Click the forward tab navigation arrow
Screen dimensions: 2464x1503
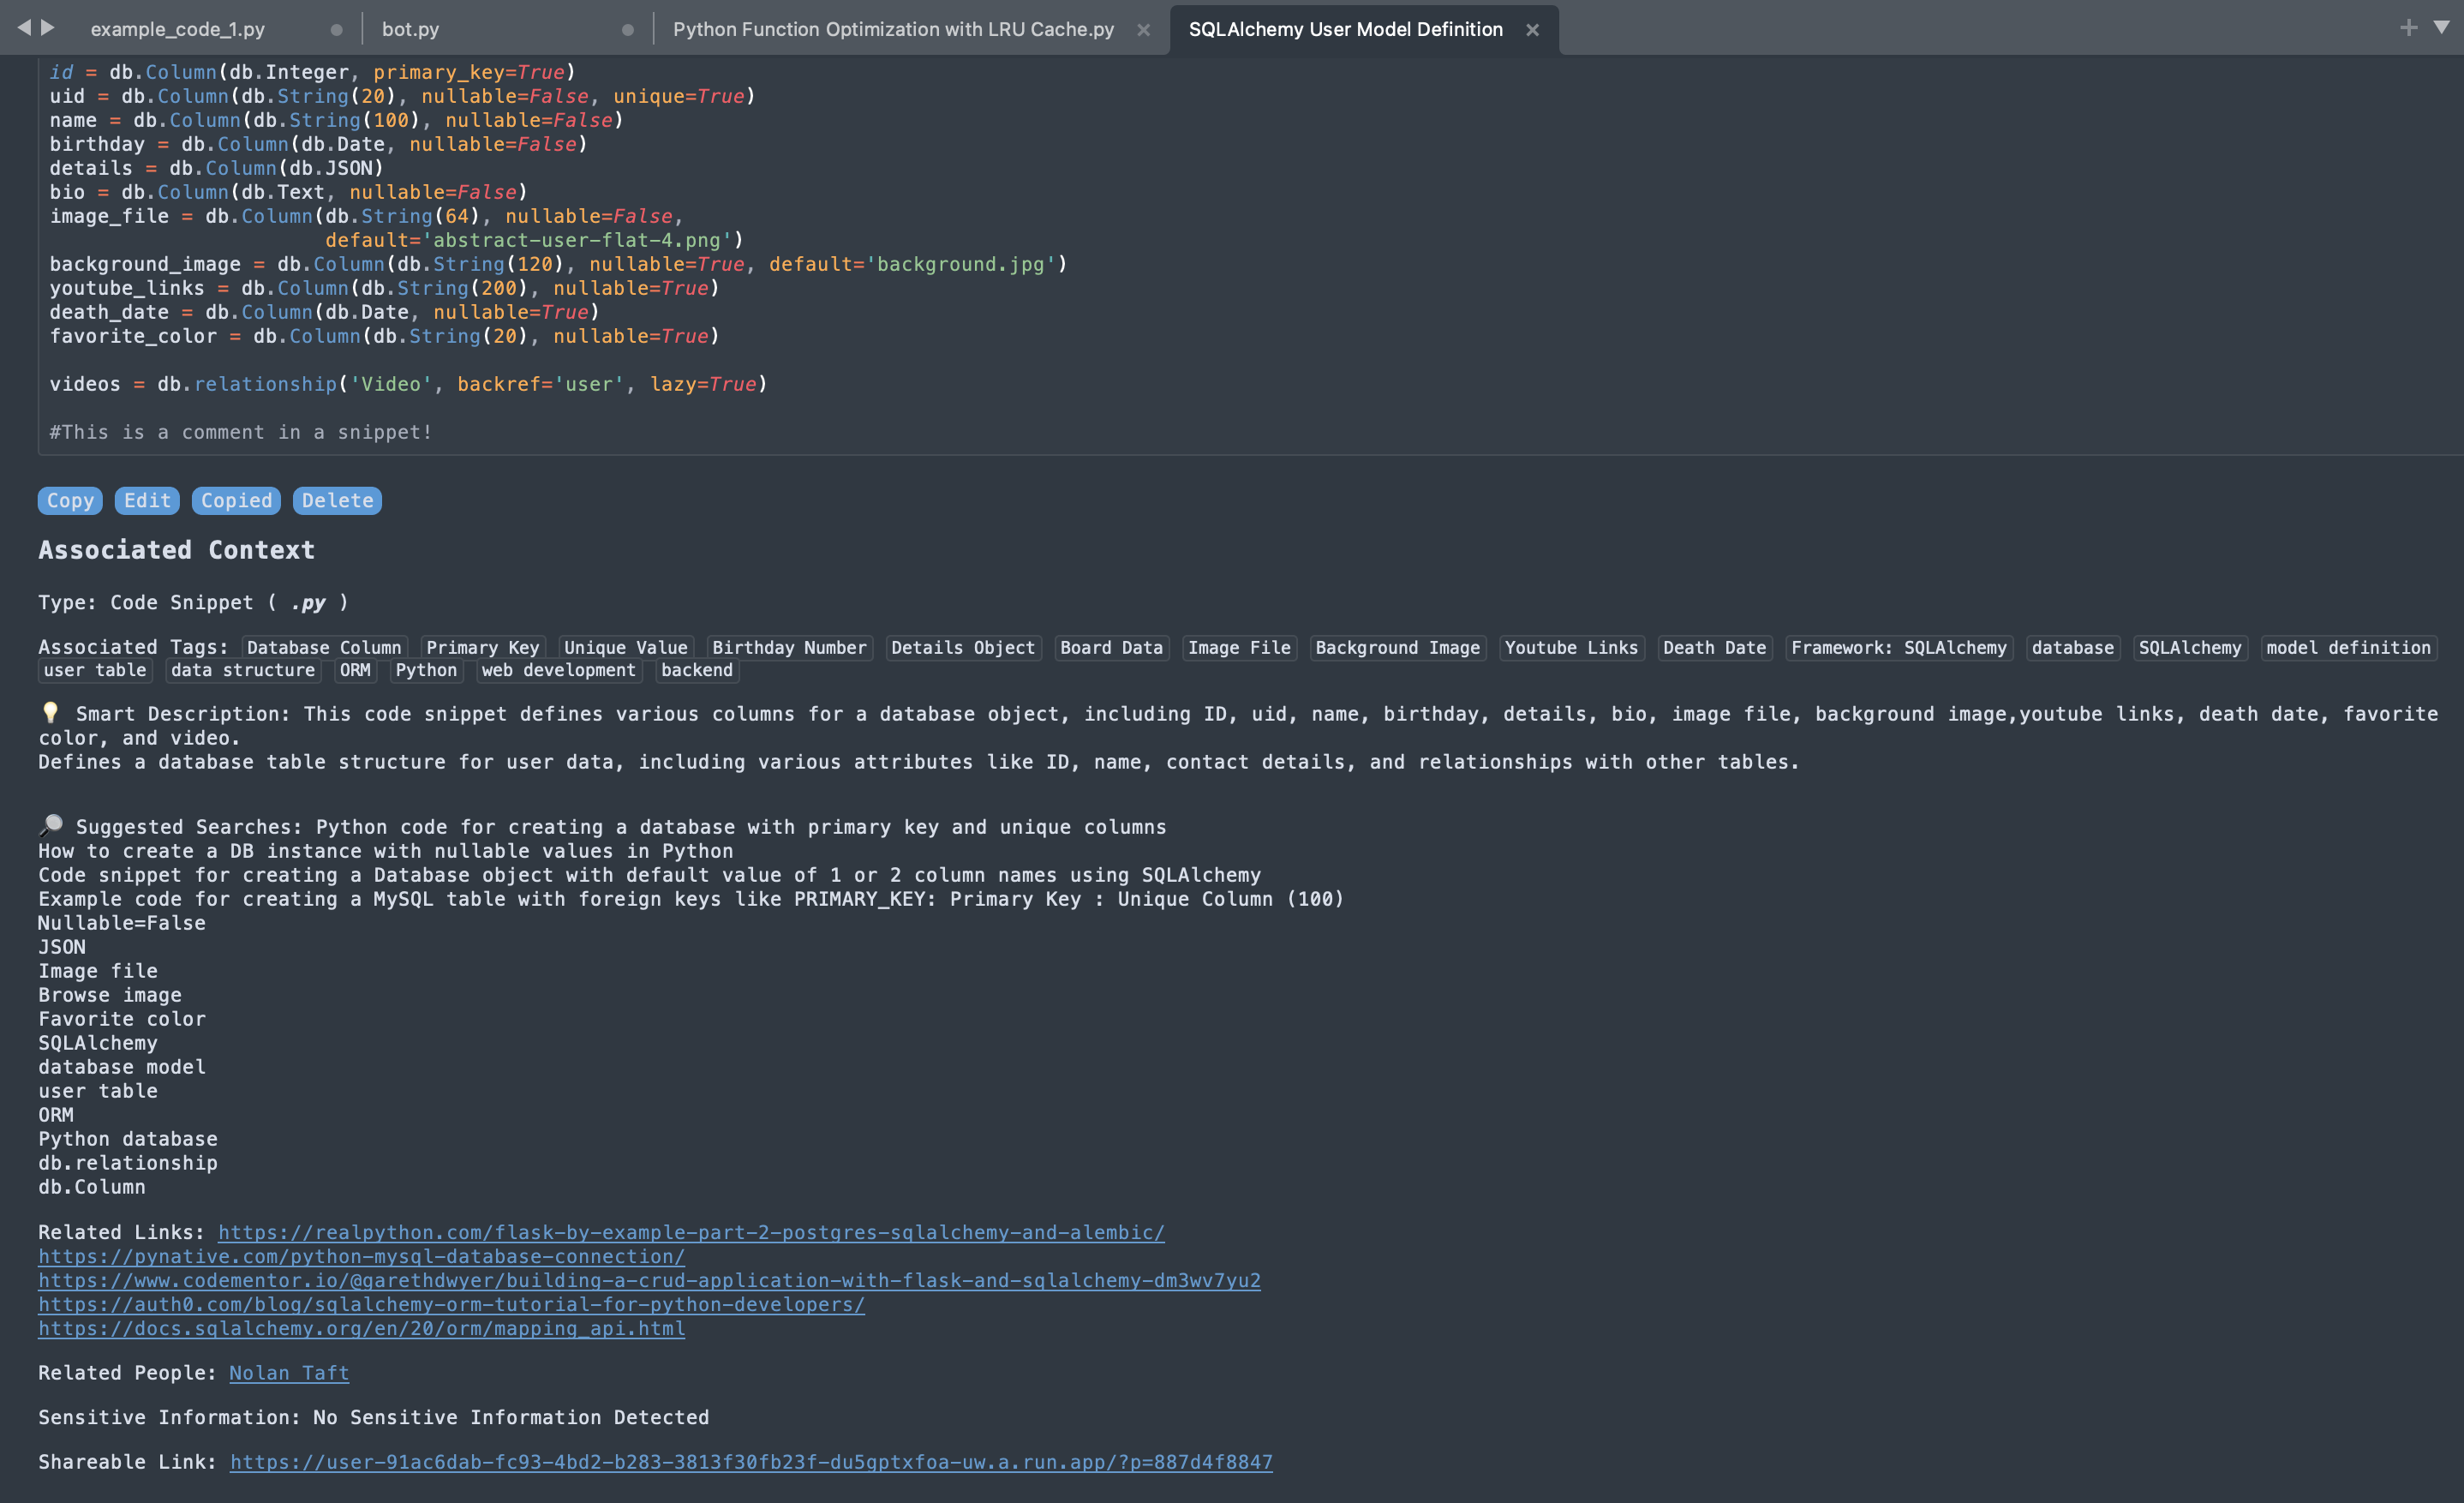(47, 28)
